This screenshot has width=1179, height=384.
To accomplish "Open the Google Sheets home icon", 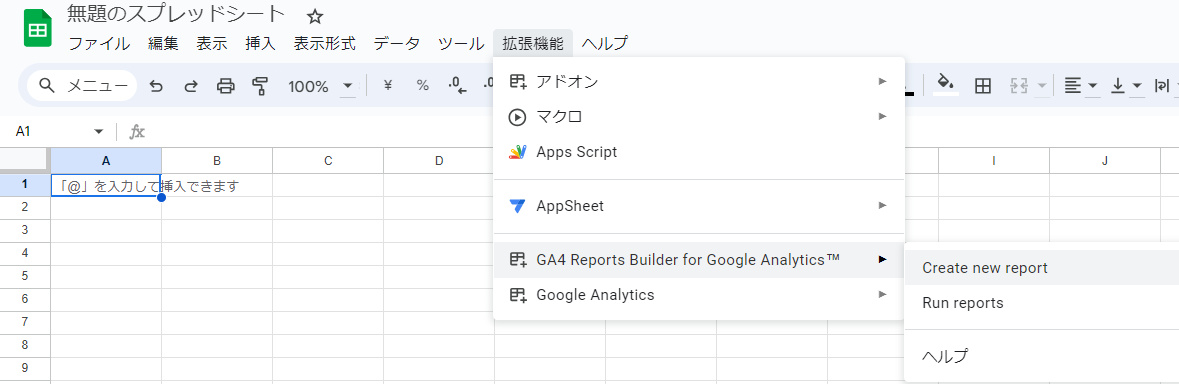I will point(38,28).
